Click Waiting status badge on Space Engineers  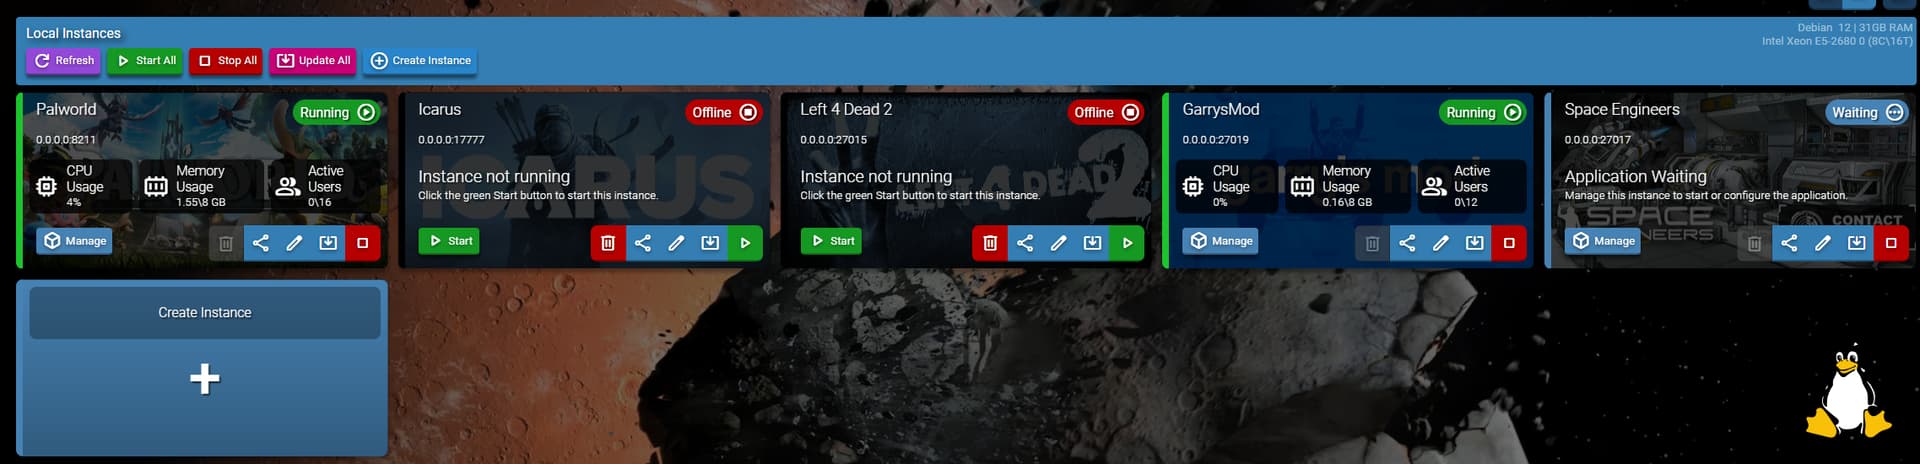(x=1867, y=113)
